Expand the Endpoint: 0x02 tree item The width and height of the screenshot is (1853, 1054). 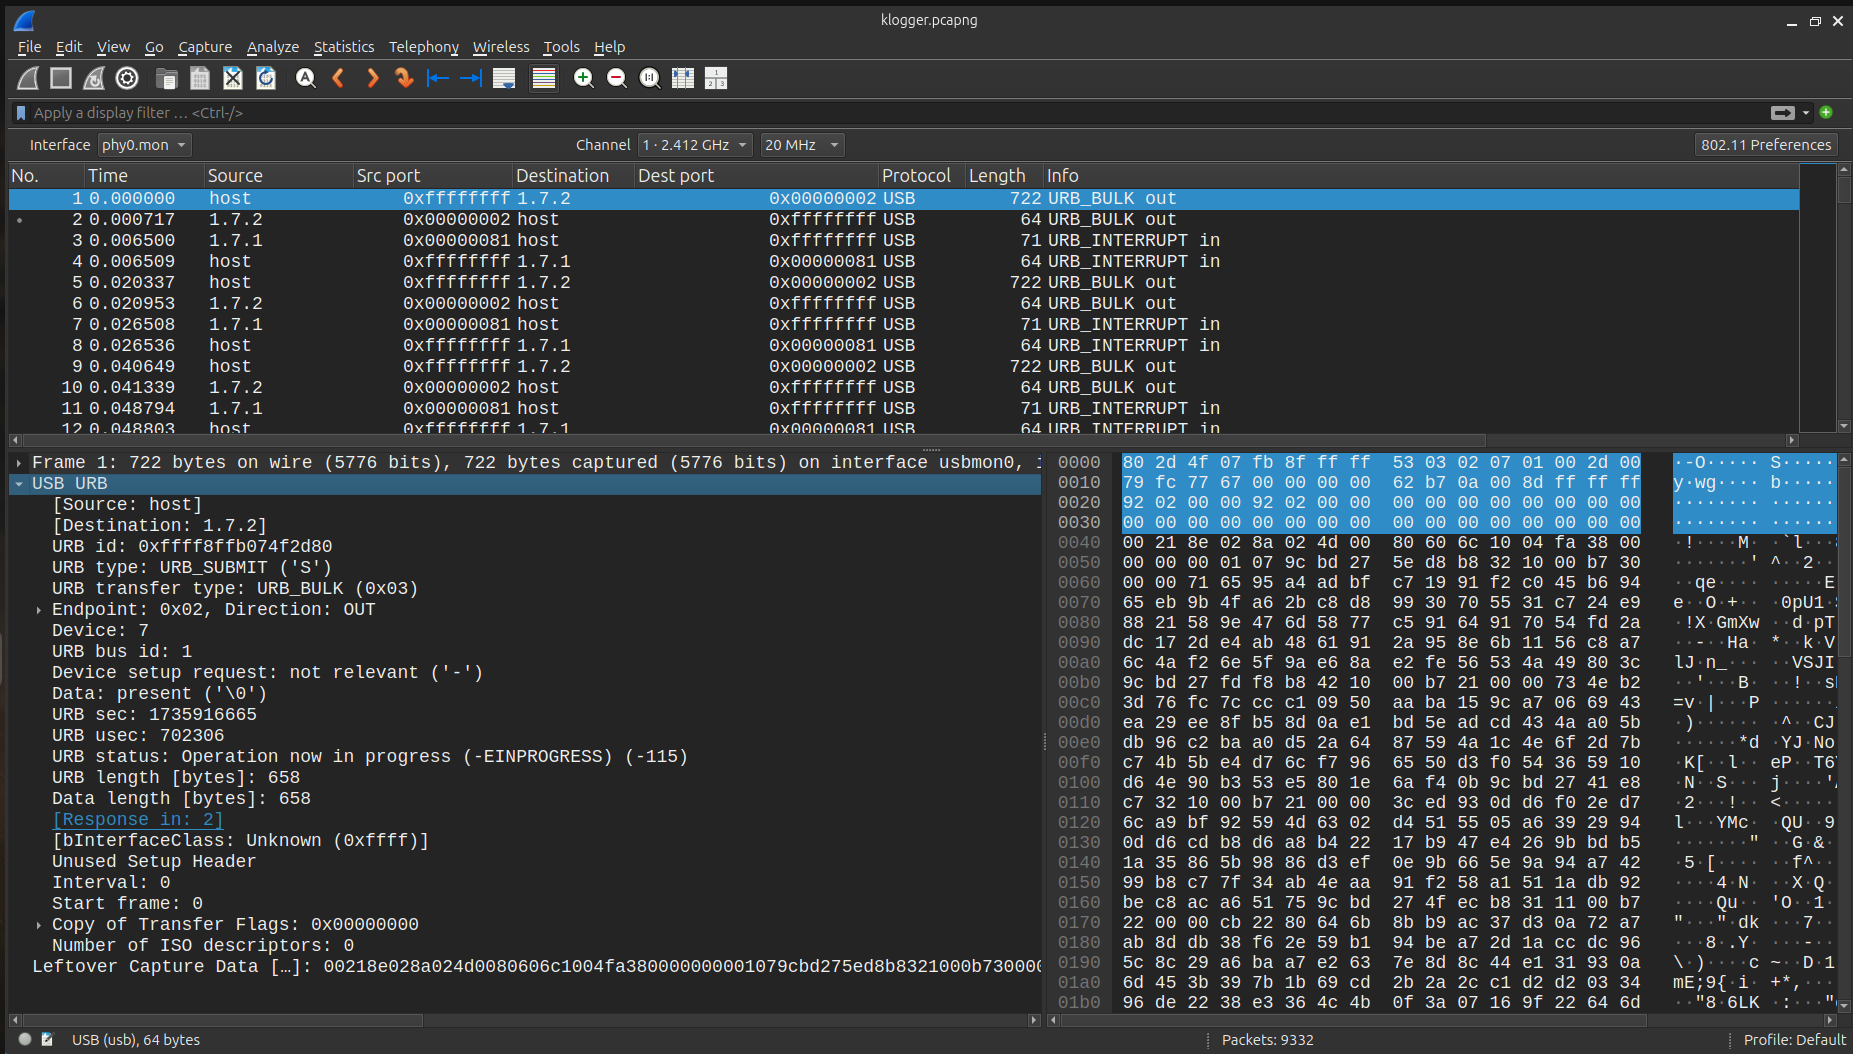39,610
